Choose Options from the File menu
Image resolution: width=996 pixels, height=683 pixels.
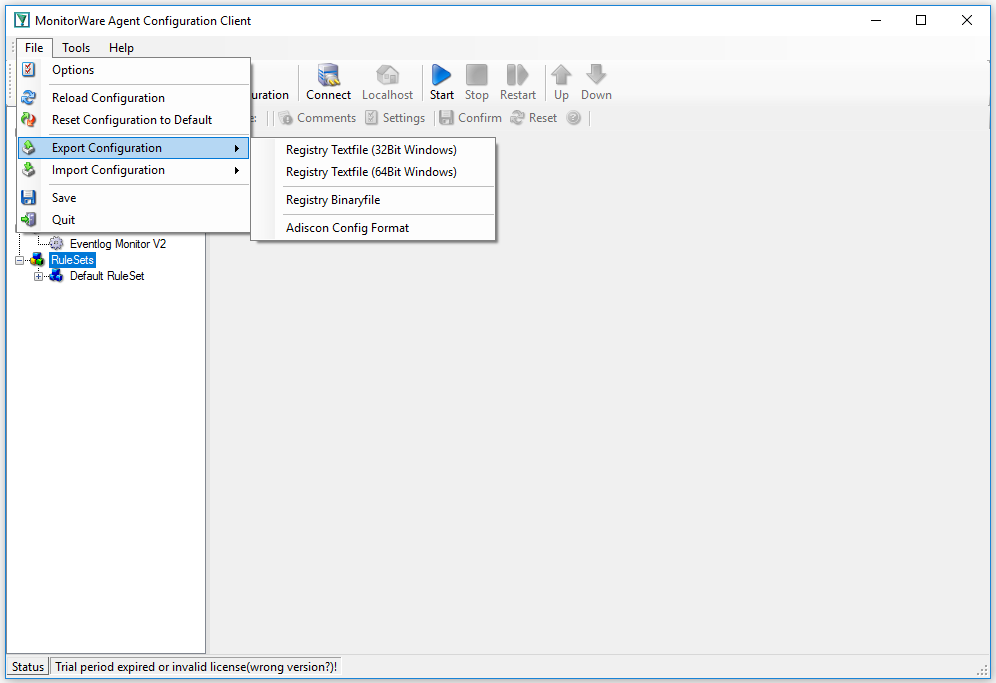pyautogui.click(x=133, y=70)
